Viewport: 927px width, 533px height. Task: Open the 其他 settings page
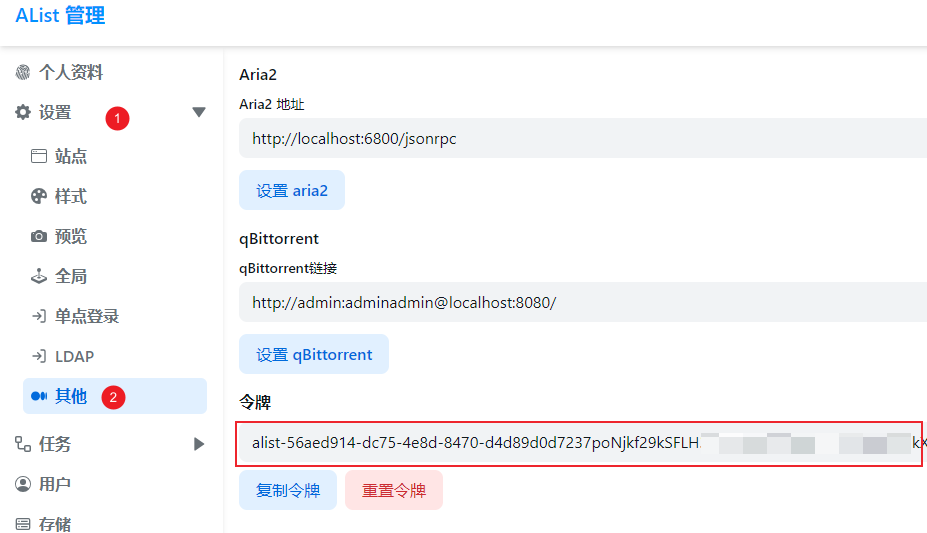(71, 396)
